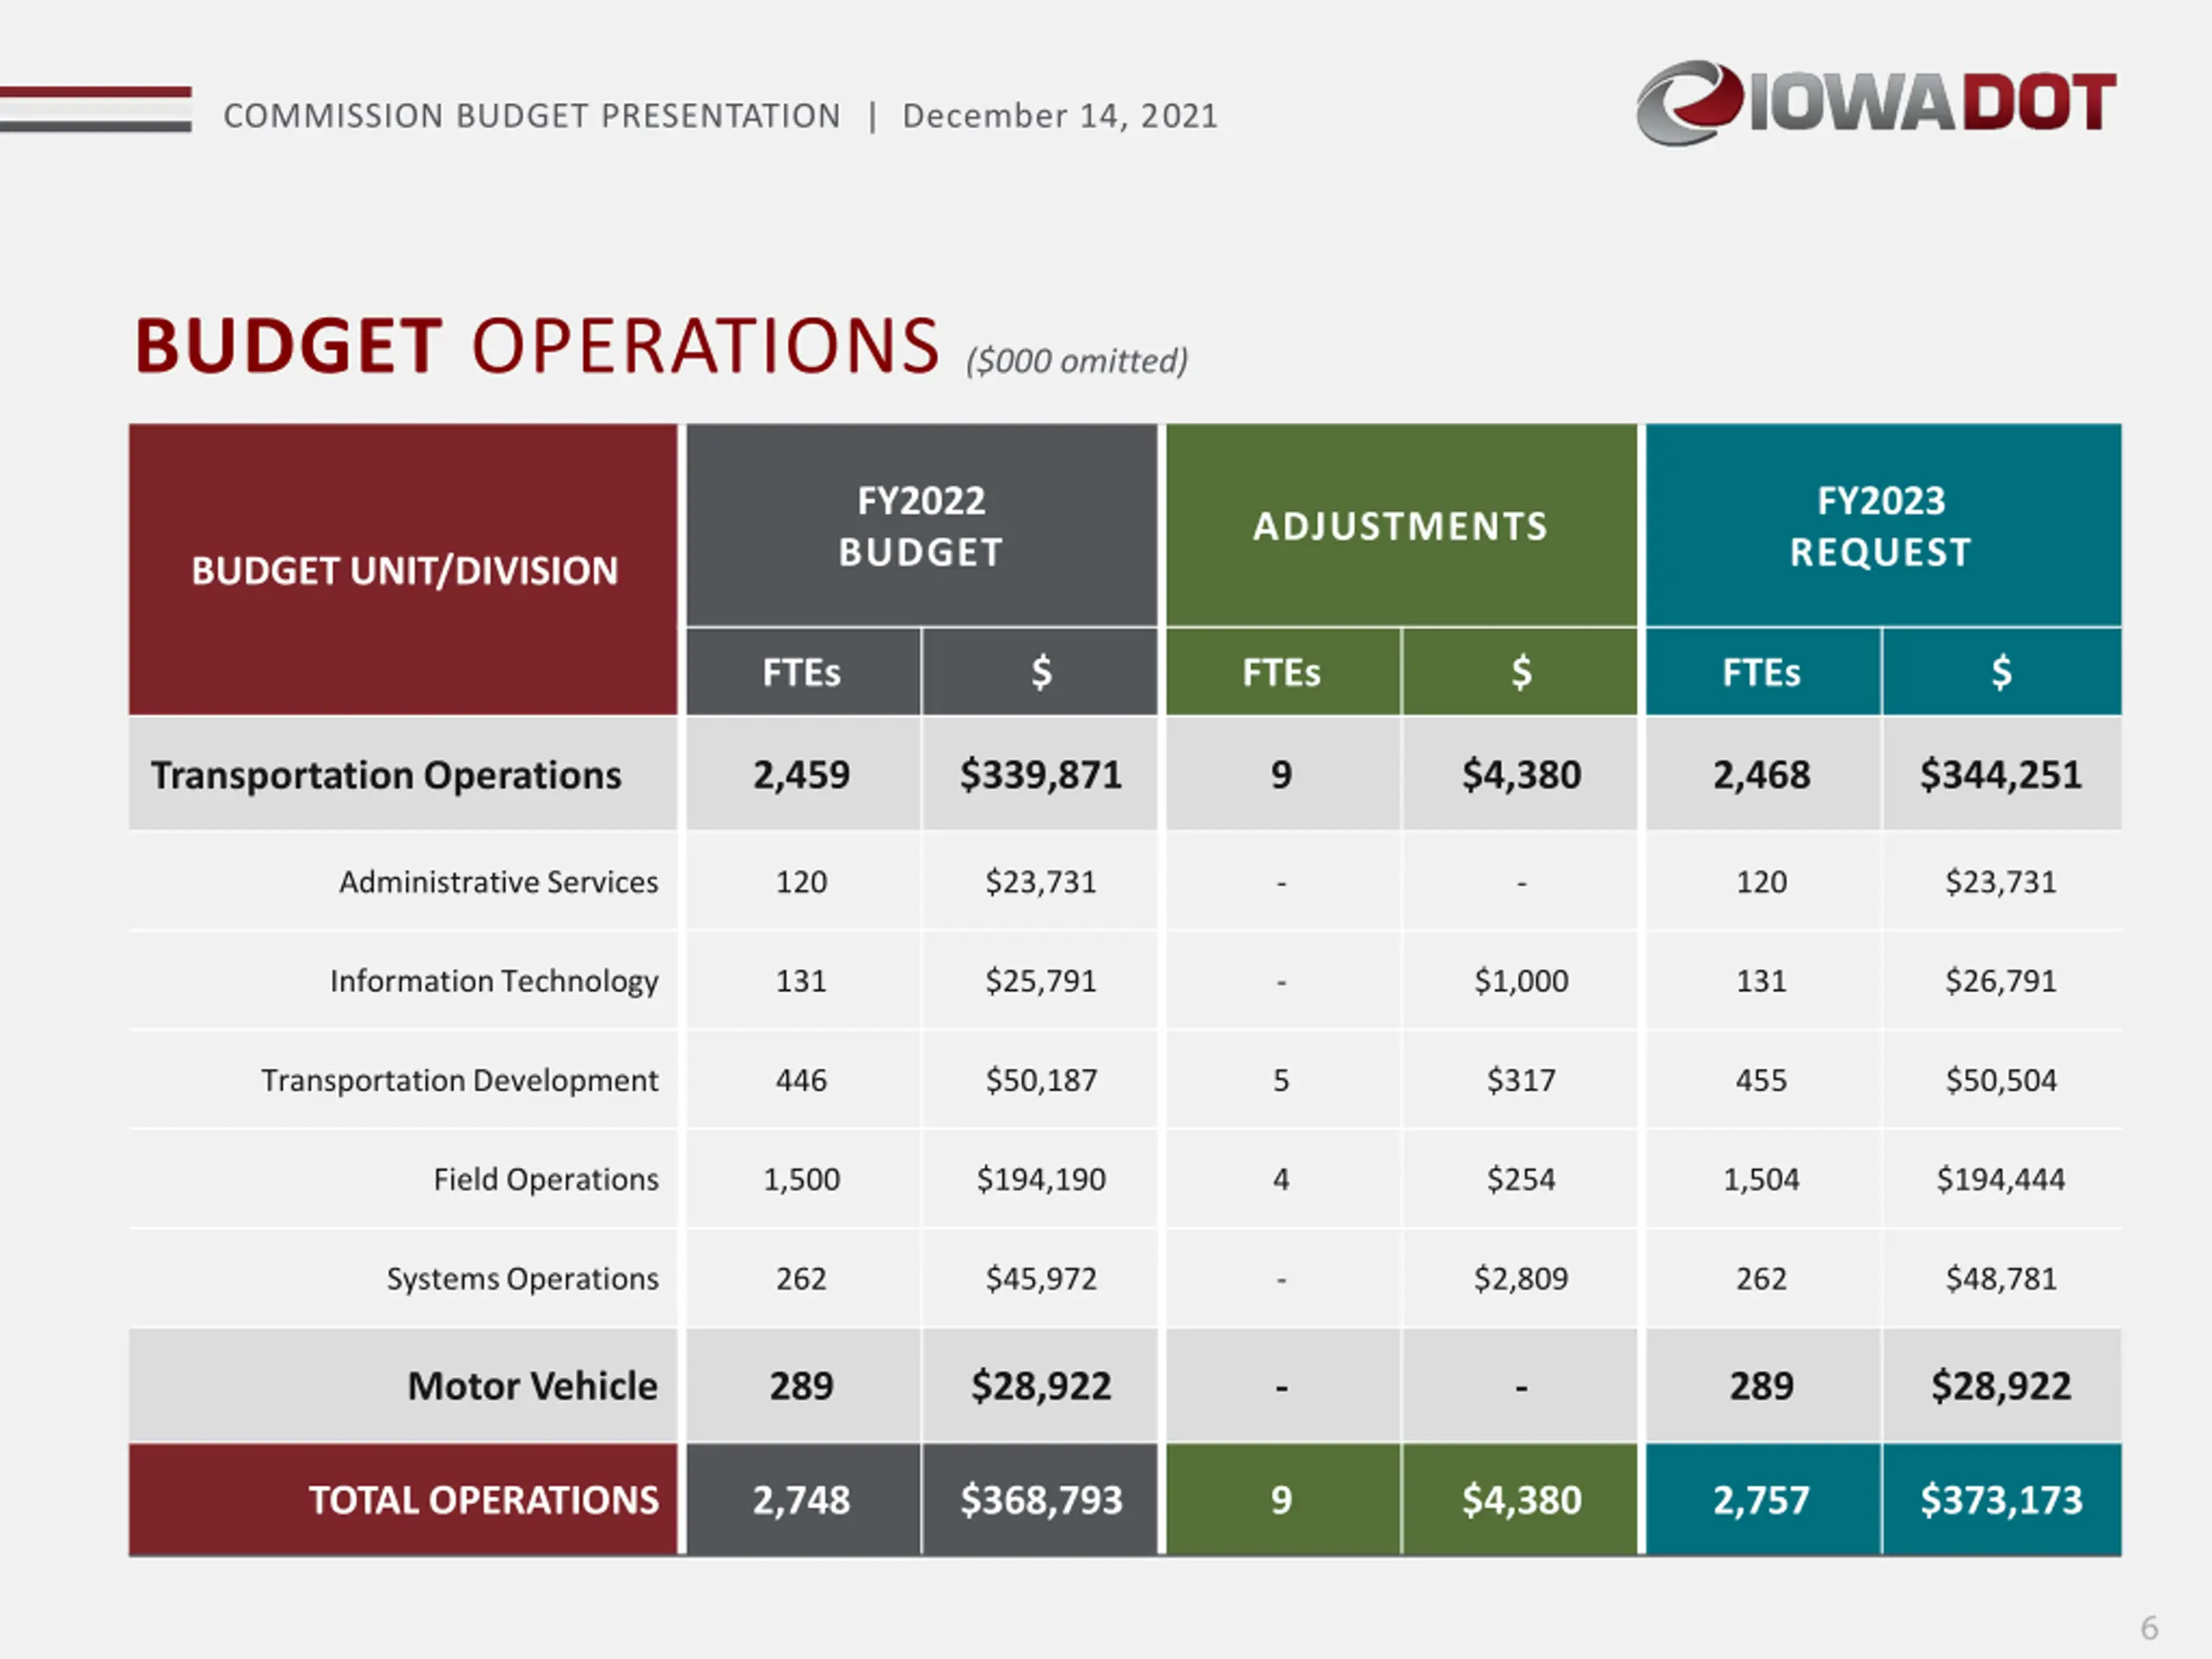Select the 'Systems Operations' row label
Image resolution: width=2212 pixels, height=1659 pixels.
click(x=523, y=1278)
